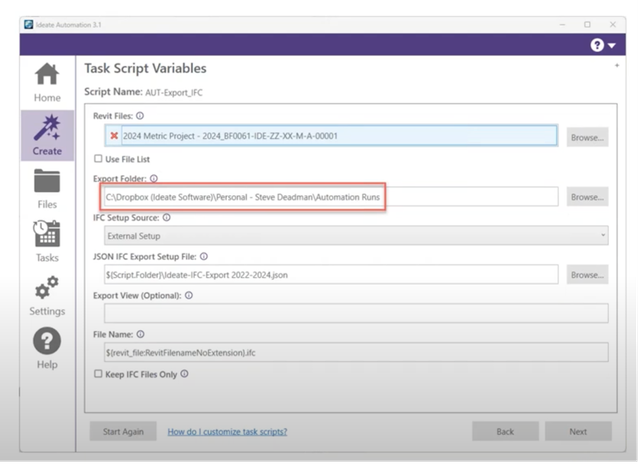This screenshot has width=640, height=464.
Task: Select the Create magic wand icon
Action: (x=46, y=136)
